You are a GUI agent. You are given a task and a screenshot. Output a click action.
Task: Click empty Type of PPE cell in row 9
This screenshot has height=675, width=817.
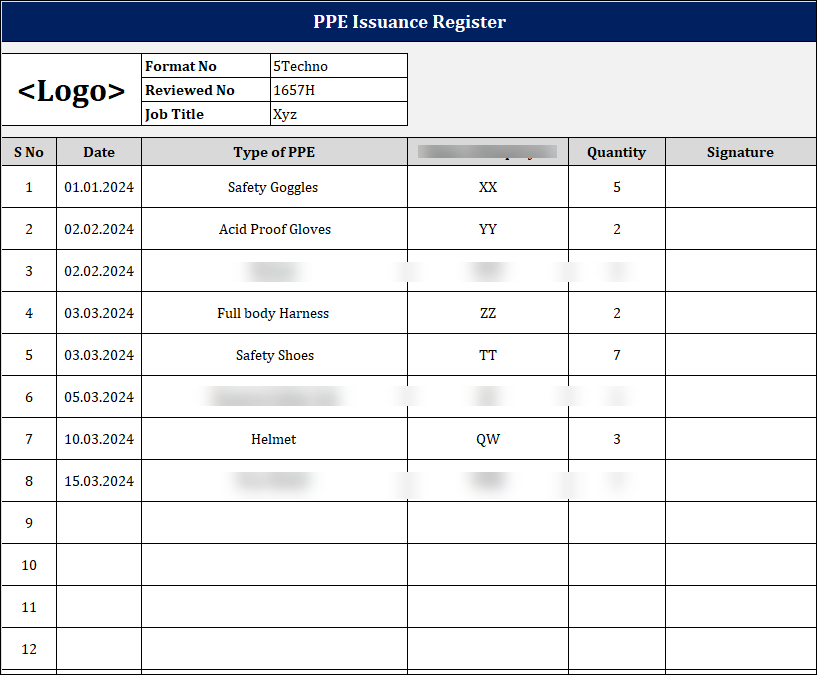pos(274,523)
